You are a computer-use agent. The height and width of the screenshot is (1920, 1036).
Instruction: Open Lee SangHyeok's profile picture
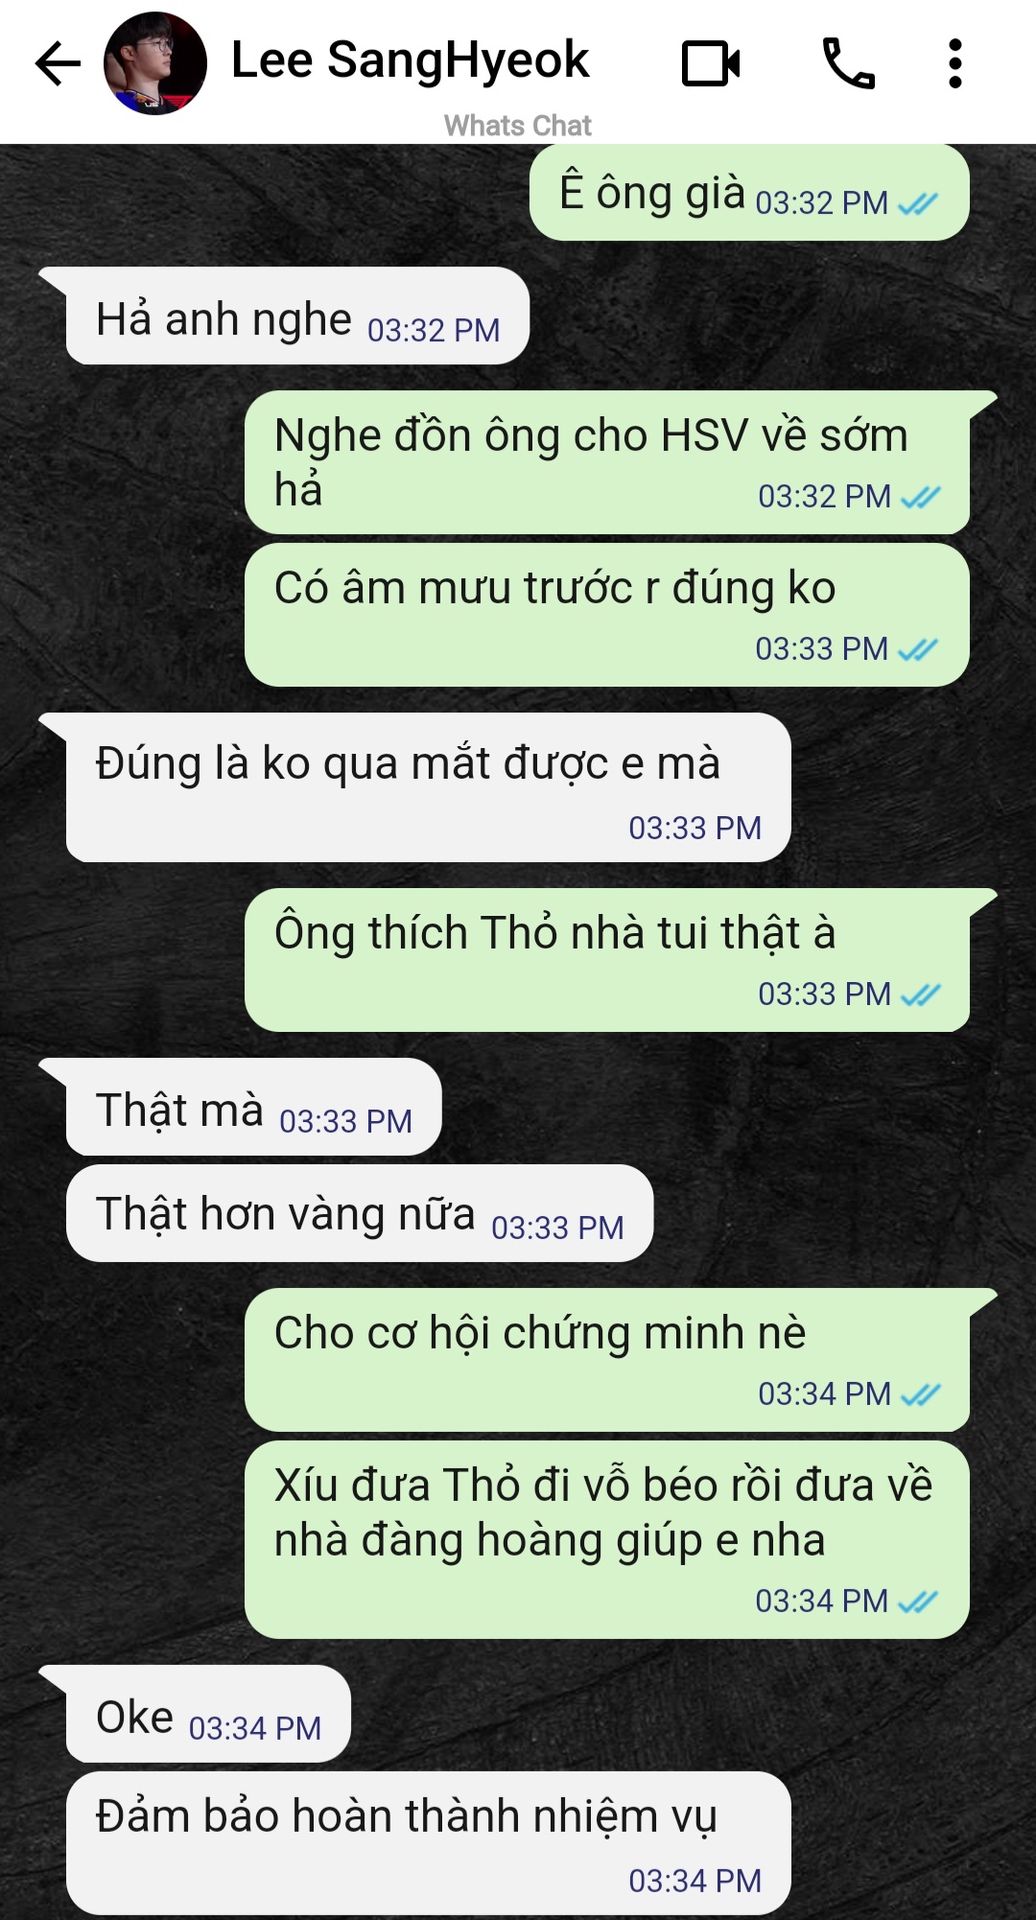click(x=155, y=64)
